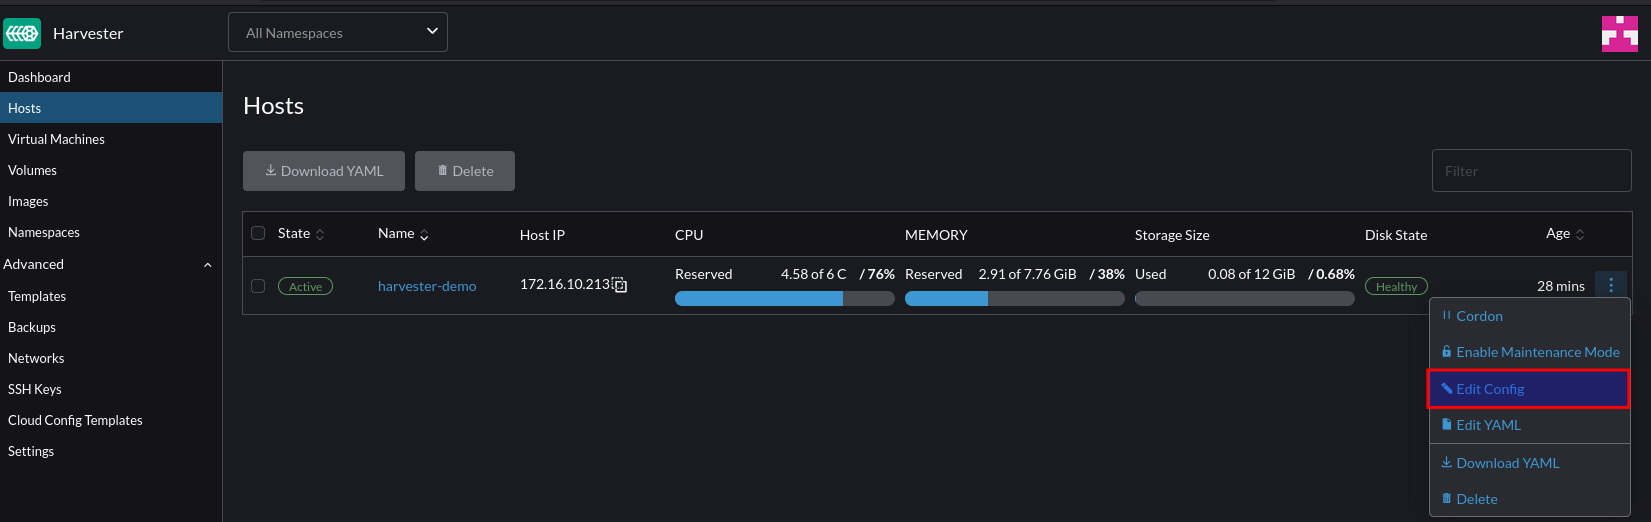Open the All Namespaces dropdown
Screen dimensions: 1651x522
point(338,32)
